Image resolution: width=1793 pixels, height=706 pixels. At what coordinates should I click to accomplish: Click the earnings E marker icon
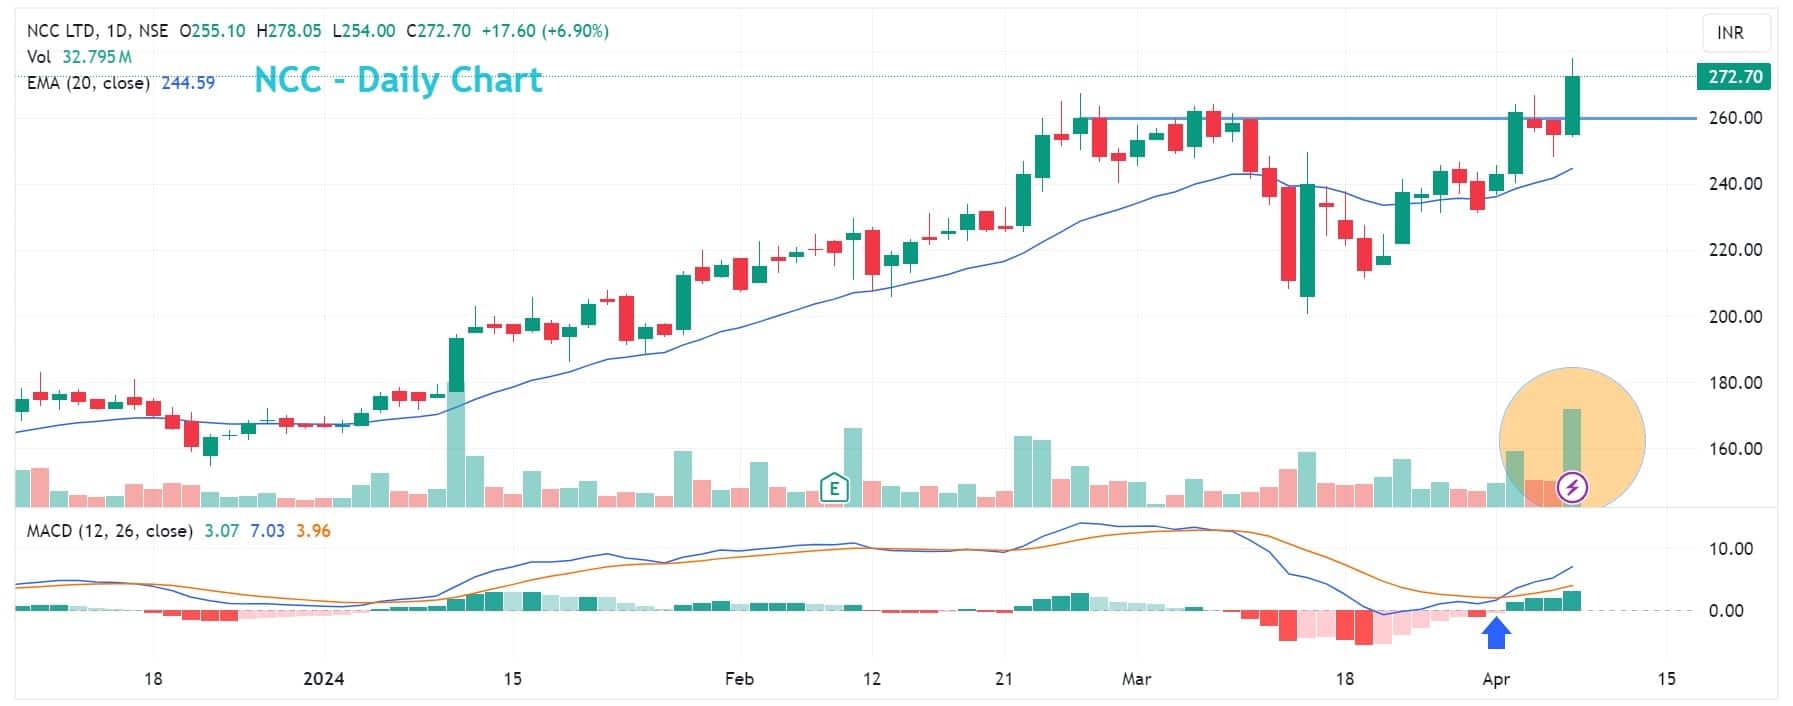coord(833,488)
